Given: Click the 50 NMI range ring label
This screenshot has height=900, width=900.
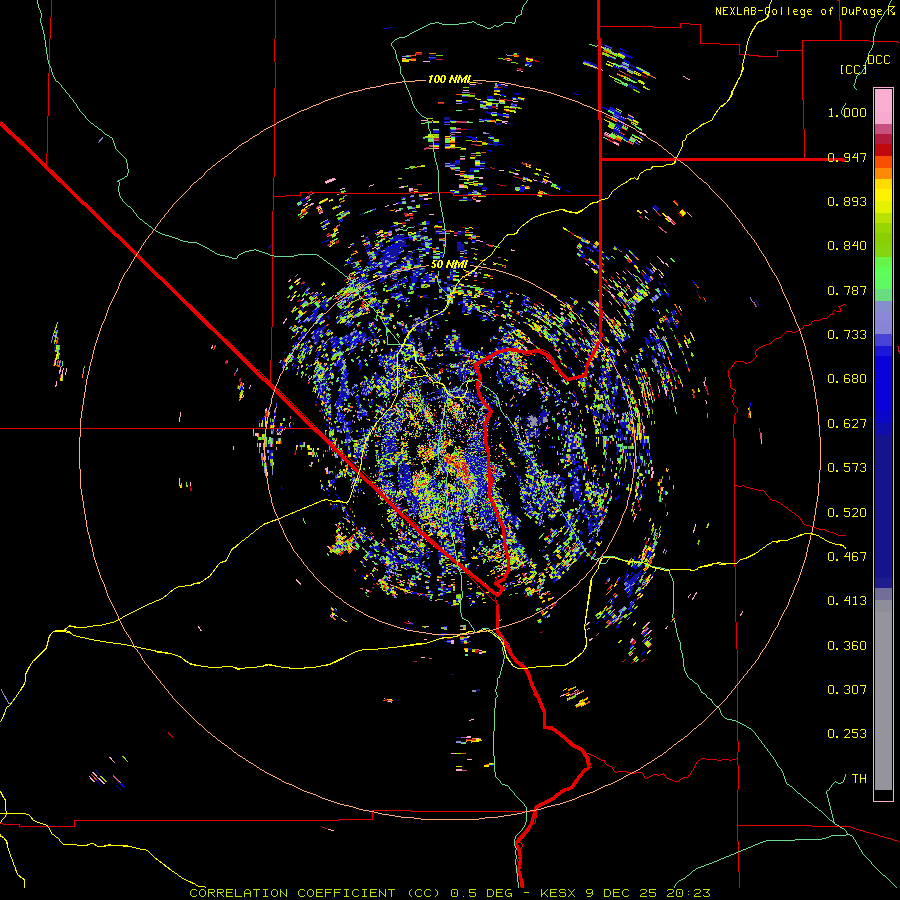Looking at the screenshot, I should tap(449, 265).
